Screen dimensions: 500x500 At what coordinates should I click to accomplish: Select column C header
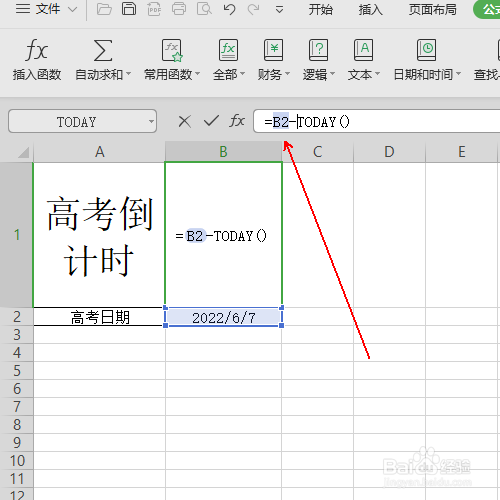pos(318,152)
